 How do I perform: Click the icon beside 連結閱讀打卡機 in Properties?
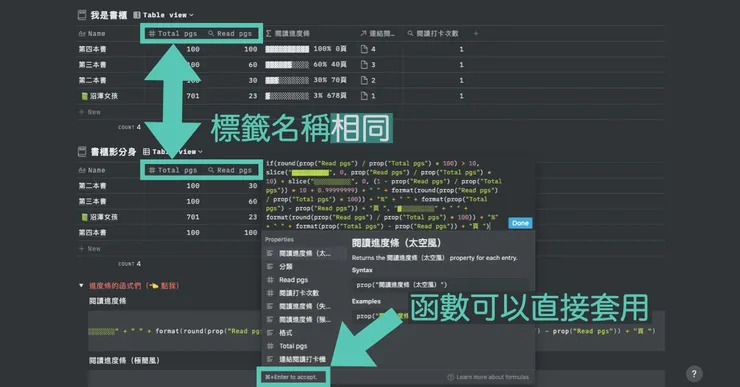(x=270, y=359)
